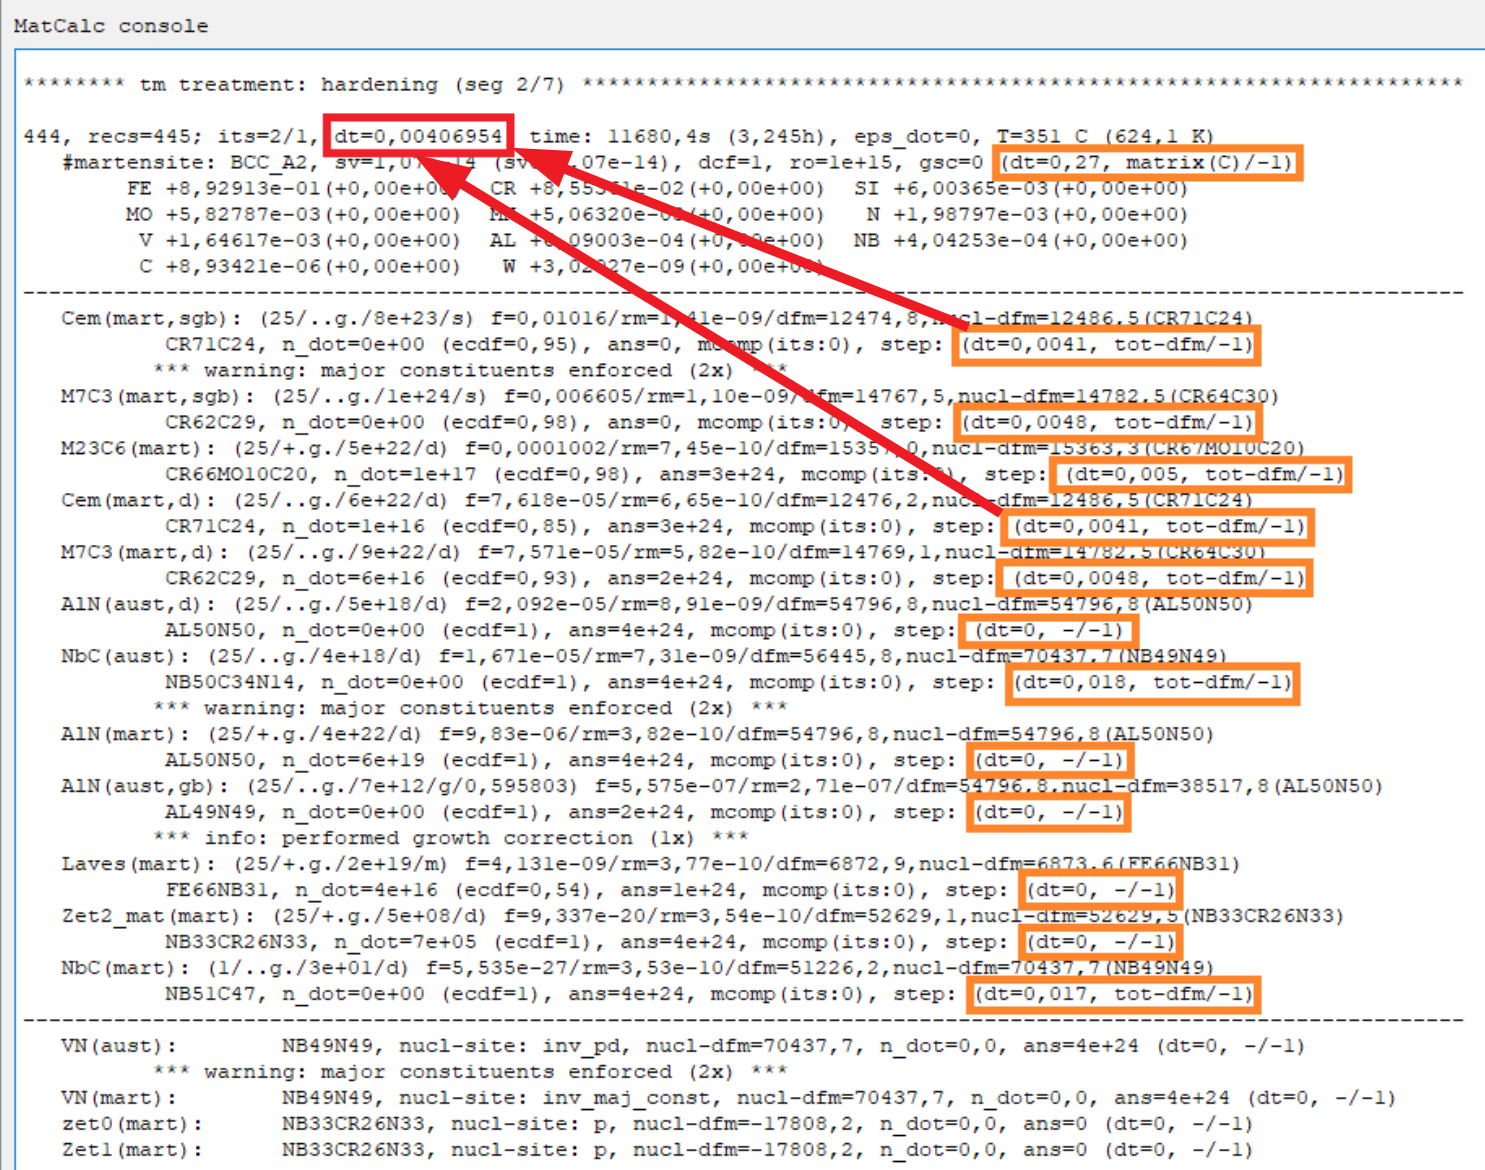
Task: Click the Cem(mart,d) dt=0,0041 step box
Action: (1159, 526)
